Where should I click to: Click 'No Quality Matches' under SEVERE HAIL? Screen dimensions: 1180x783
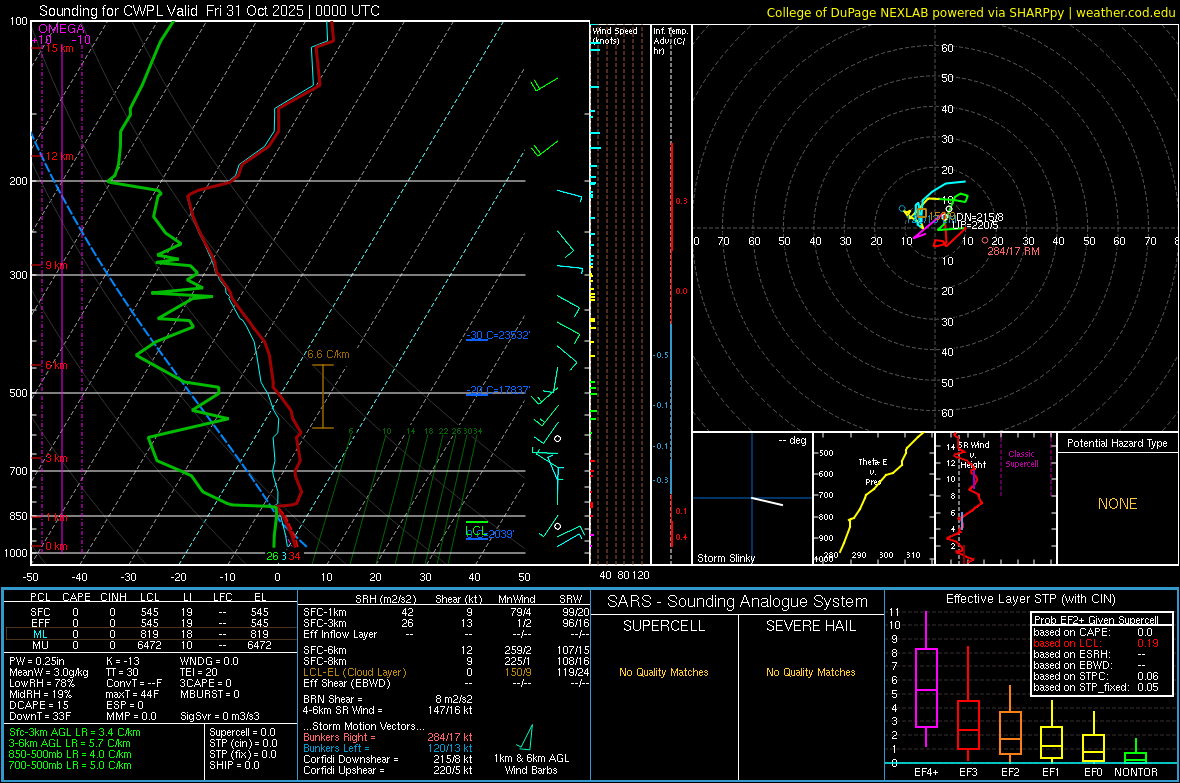[x=810, y=672]
